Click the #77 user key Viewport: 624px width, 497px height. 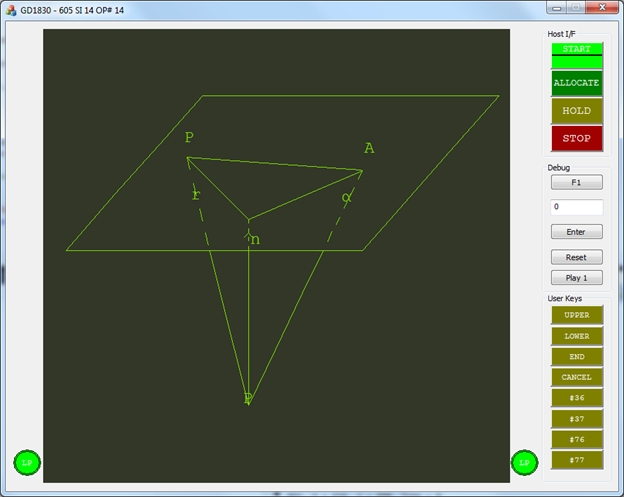click(577, 460)
